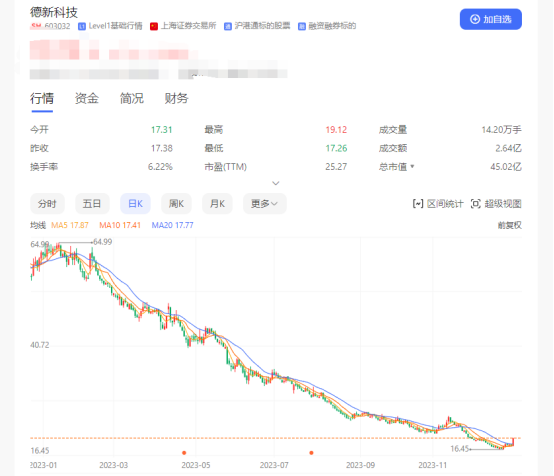Click the MA5 orange moving-average legend

pyautogui.click(x=70, y=225)
